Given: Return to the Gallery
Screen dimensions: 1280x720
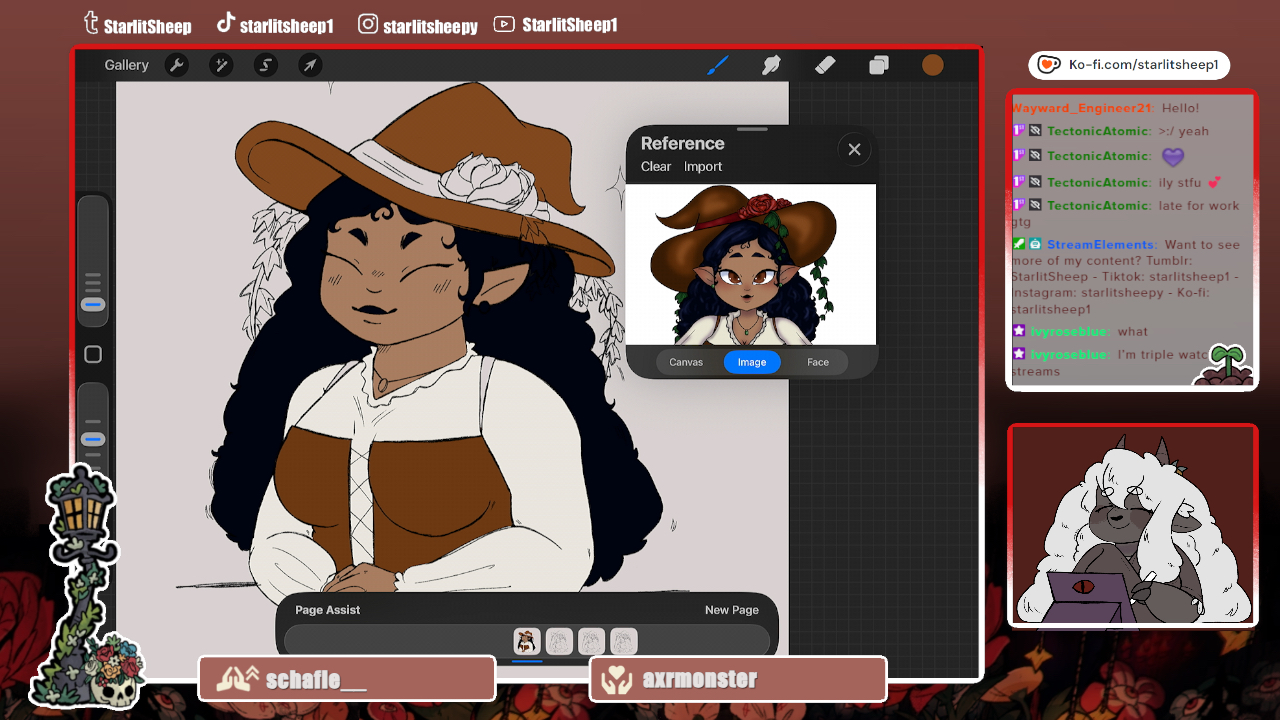Looking at the screenshot, I should point(126,65).
